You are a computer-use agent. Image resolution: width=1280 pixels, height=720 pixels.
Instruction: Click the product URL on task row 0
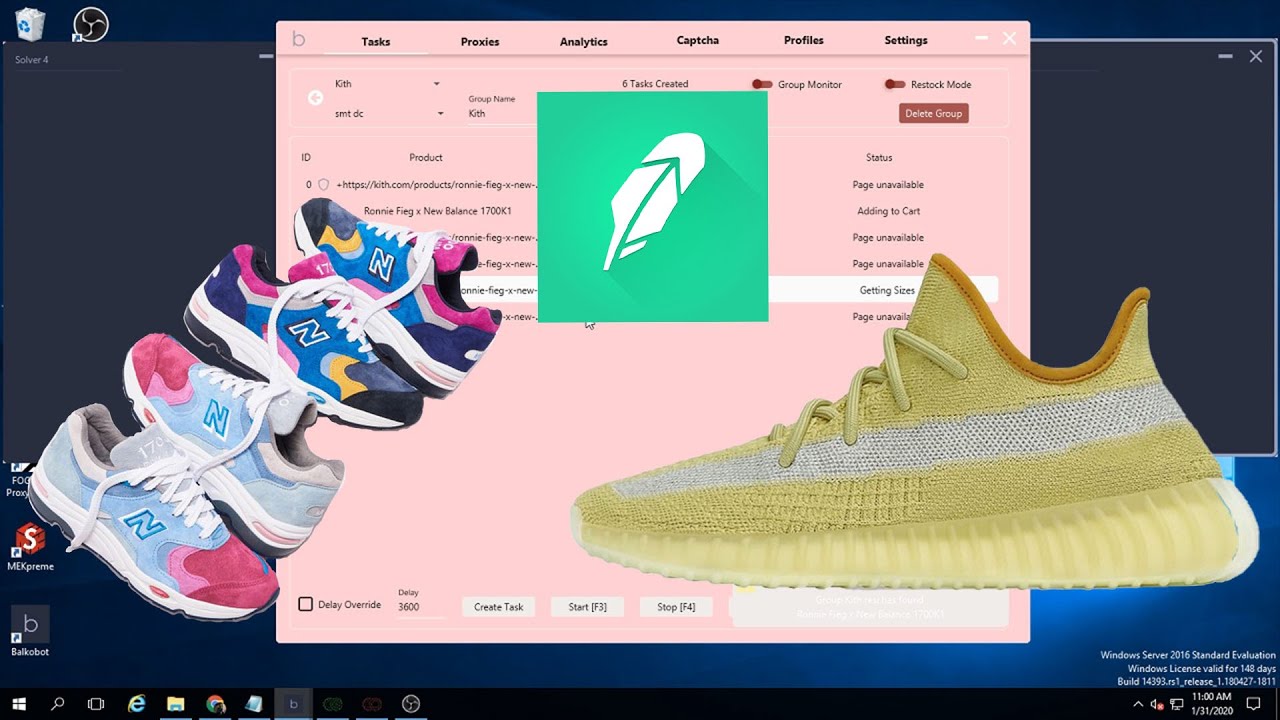pos(437,185)
